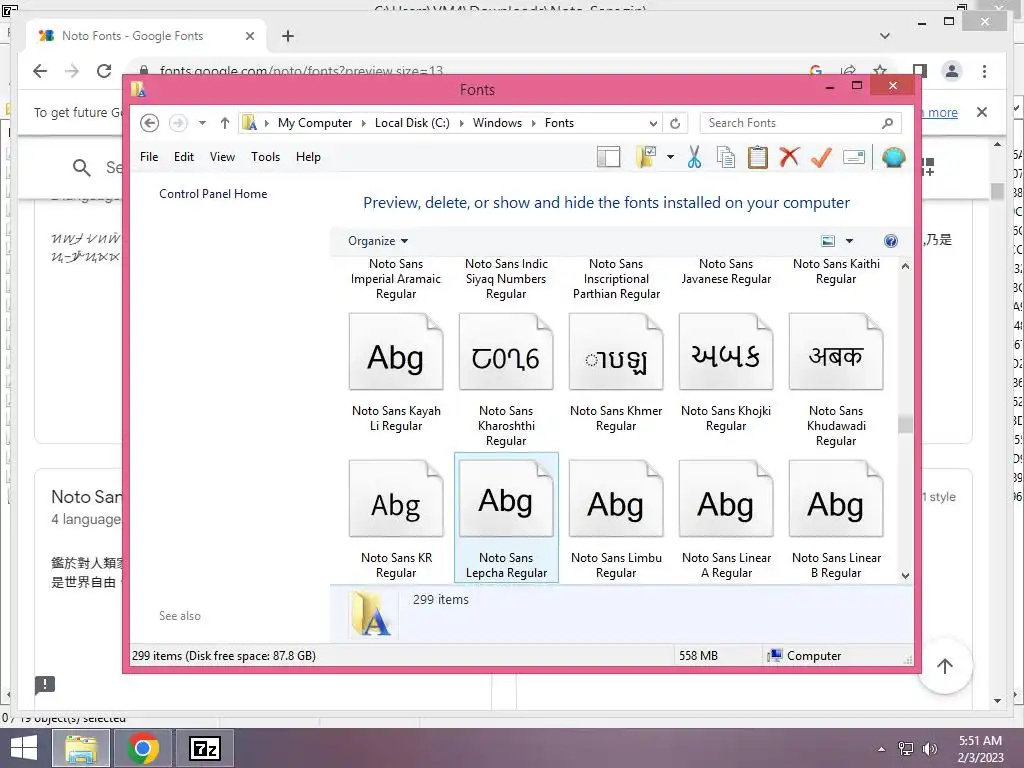This screenshot has width=1024, height=768.
Task: Click Local Disk (C:) breadcrumb
Action: tap(412, 123)
